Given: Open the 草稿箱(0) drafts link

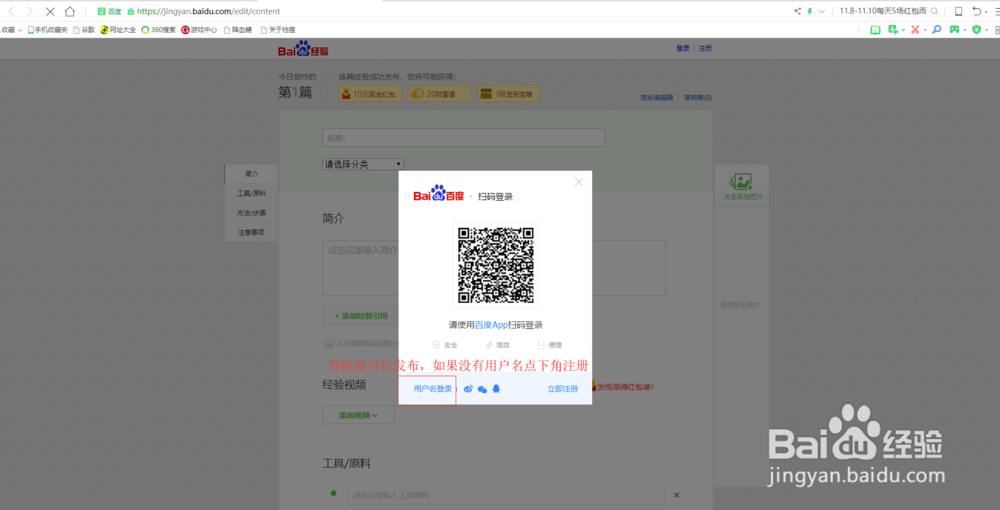Looking at the screenshot, I should (x=698, y=98).
